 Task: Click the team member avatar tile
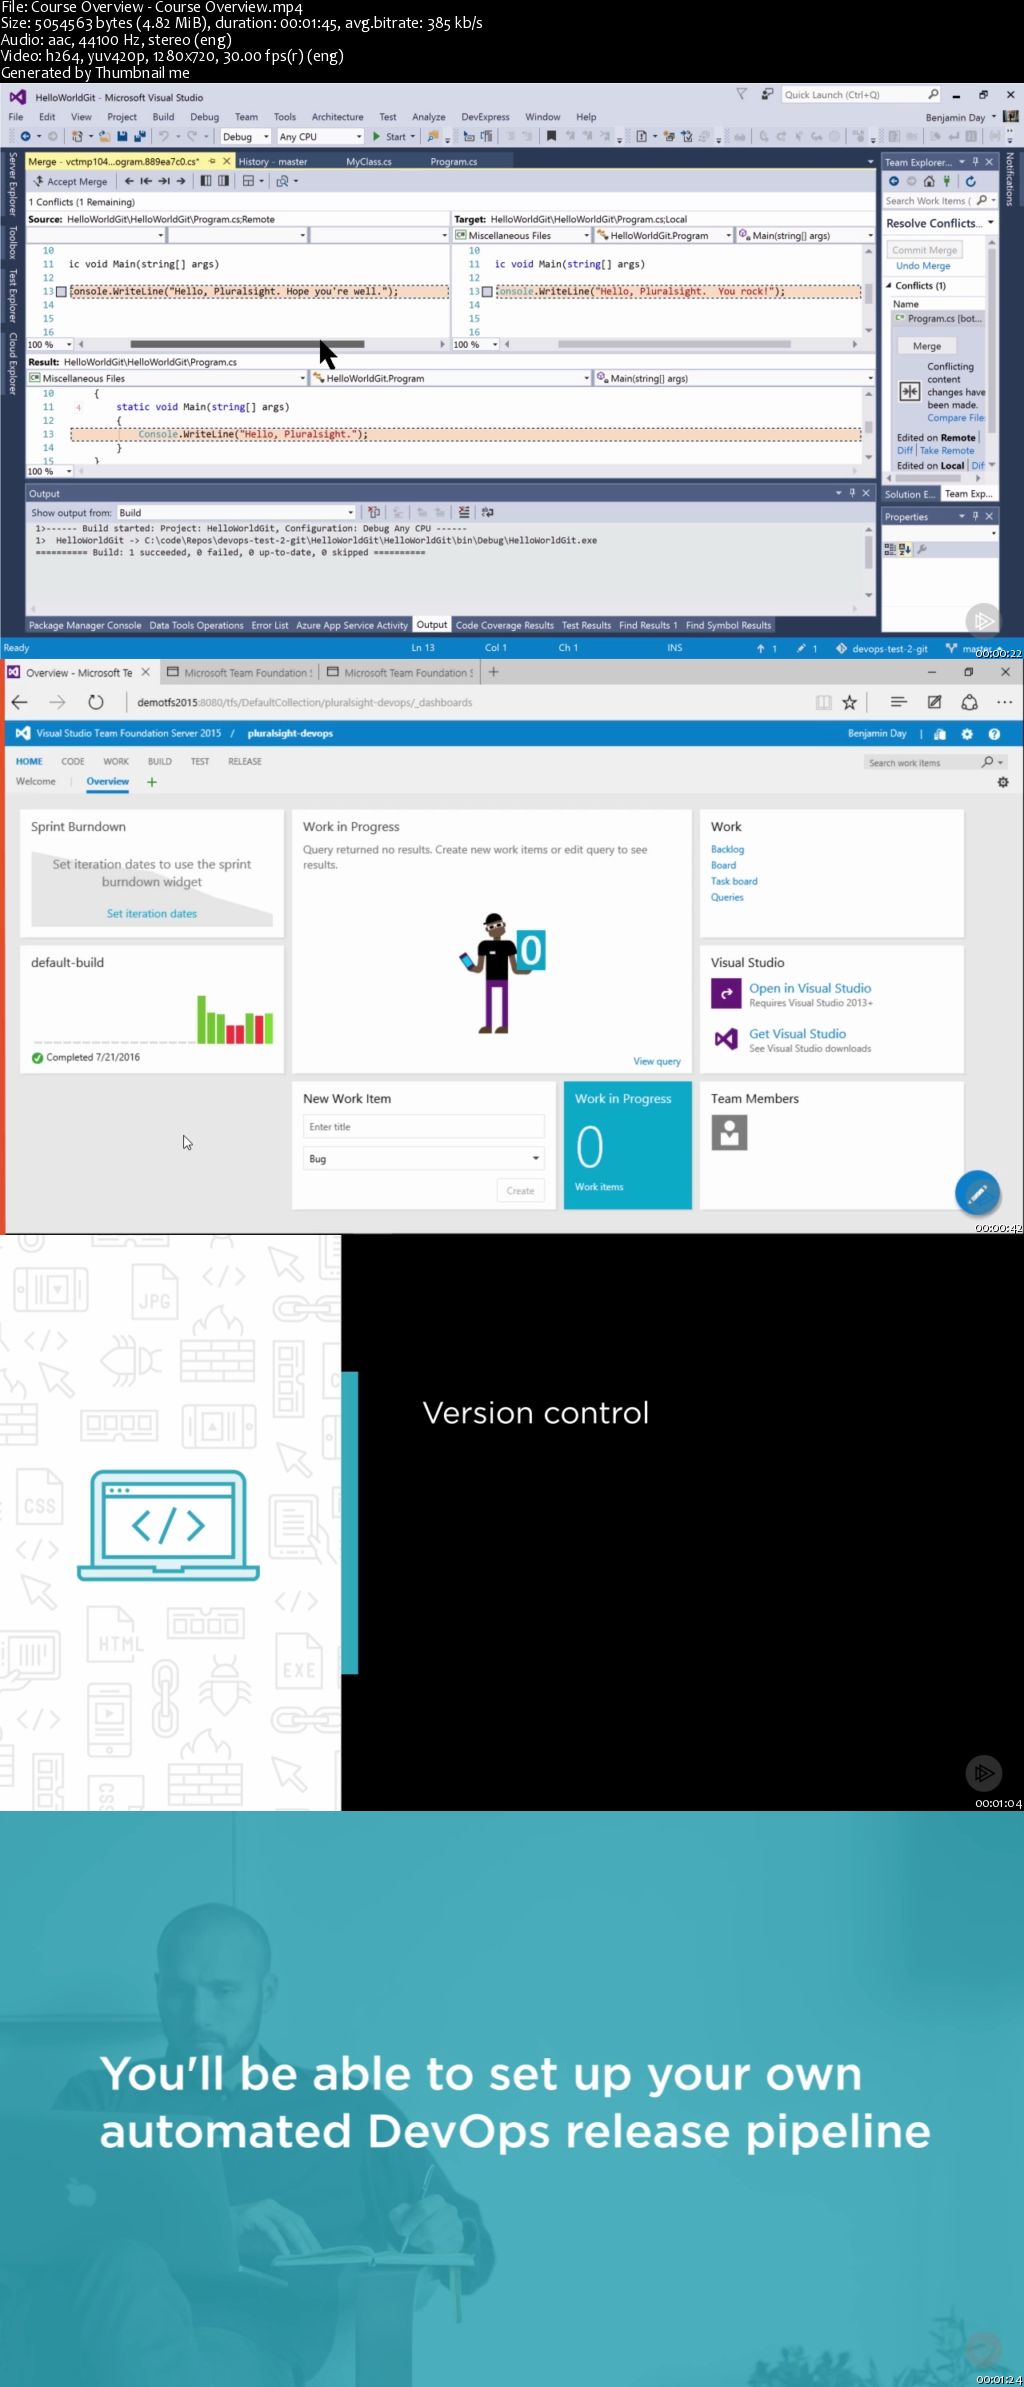729,1132
